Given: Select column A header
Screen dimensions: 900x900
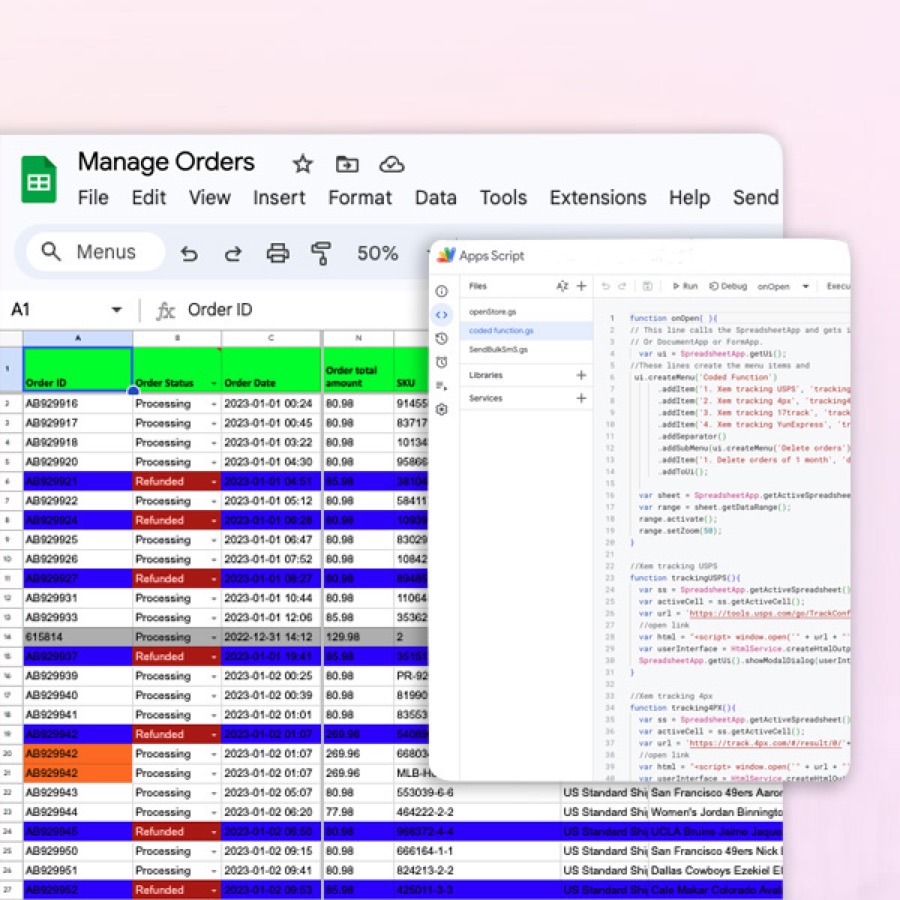Looking at the screenshot, I should 77,339.
